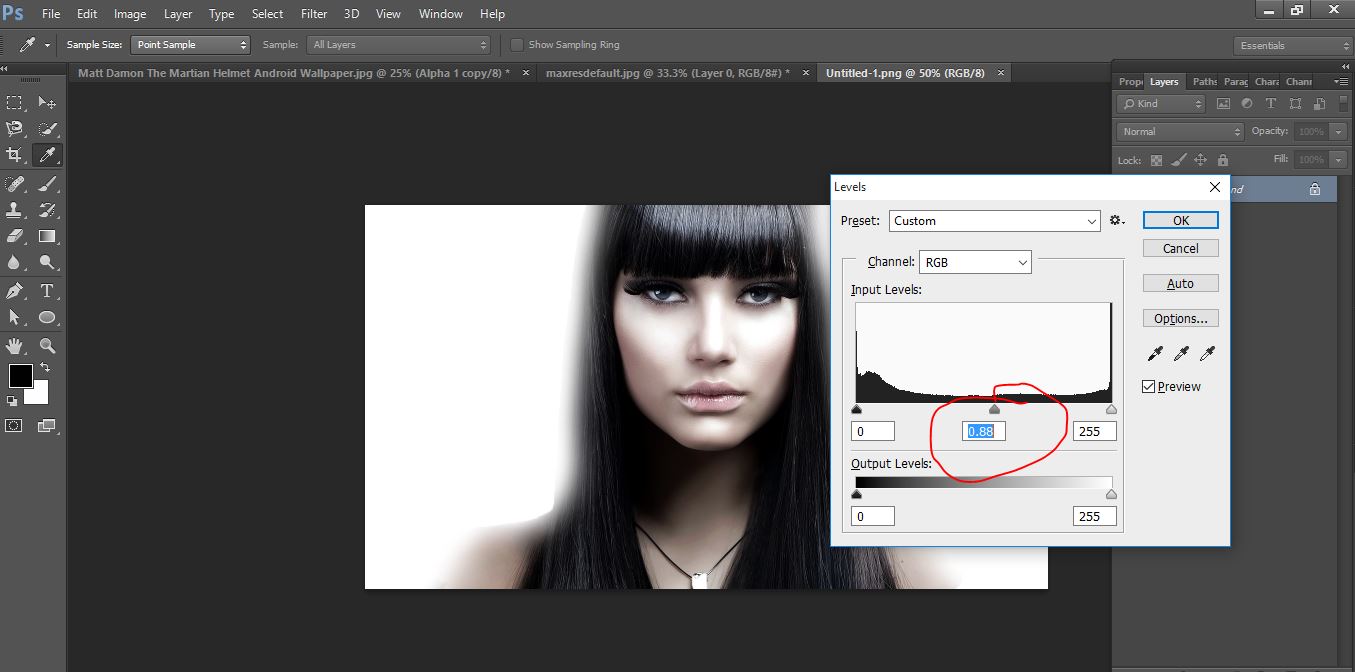Enable Show Sampling Ring checkbox
Viewport: 1355px width, 672px height.
(x=517, y=45)
